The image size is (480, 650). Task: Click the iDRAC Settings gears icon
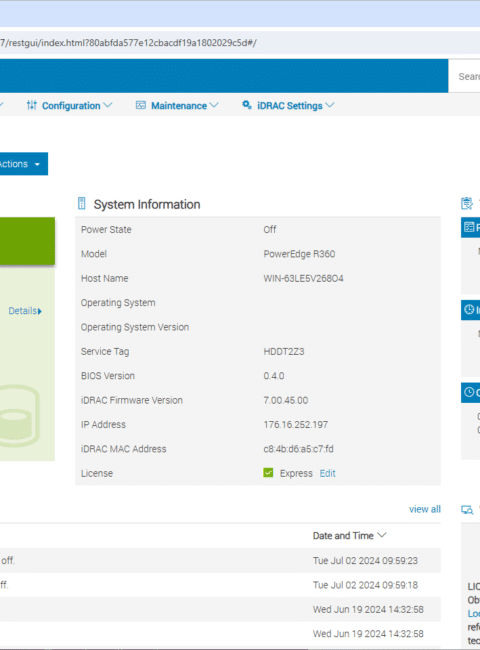247,105
